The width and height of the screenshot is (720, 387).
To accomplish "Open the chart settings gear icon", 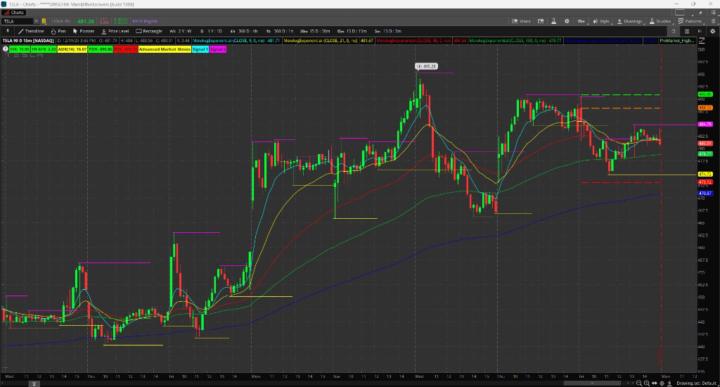I will 567,21.
